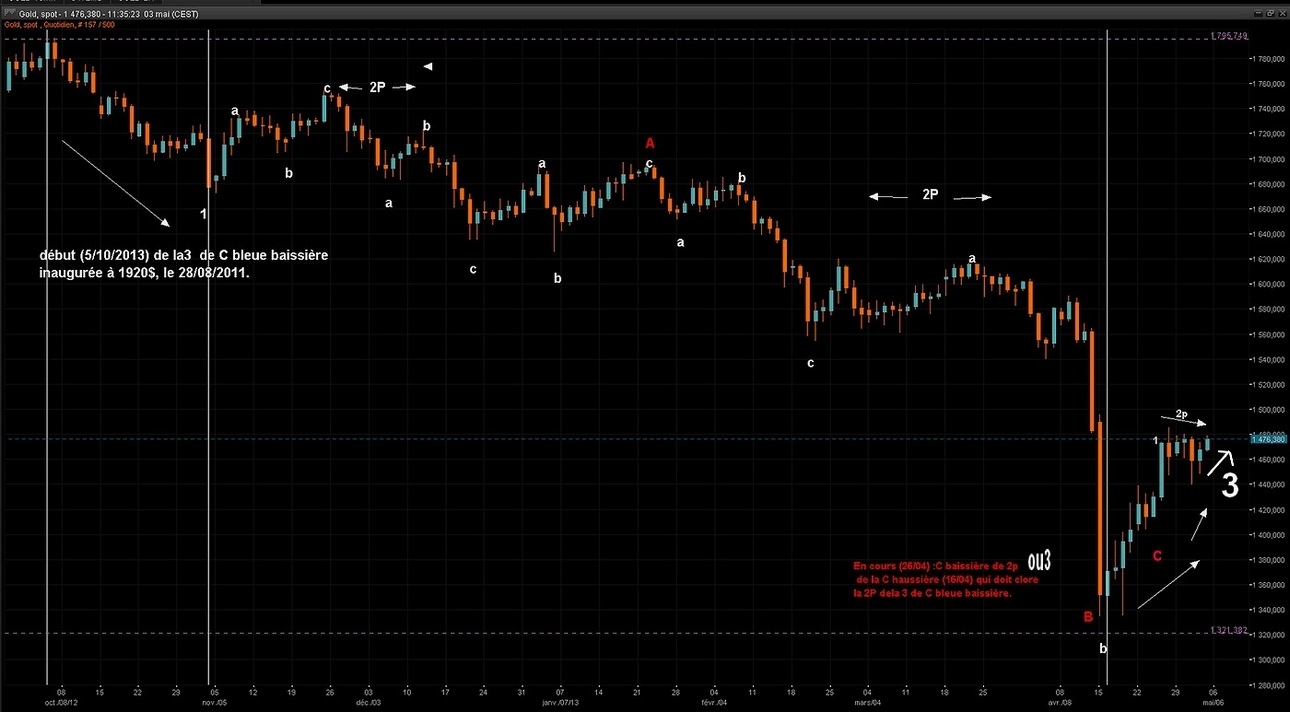
Task: Click the restore window icon
Action: tap(1270, 13)
